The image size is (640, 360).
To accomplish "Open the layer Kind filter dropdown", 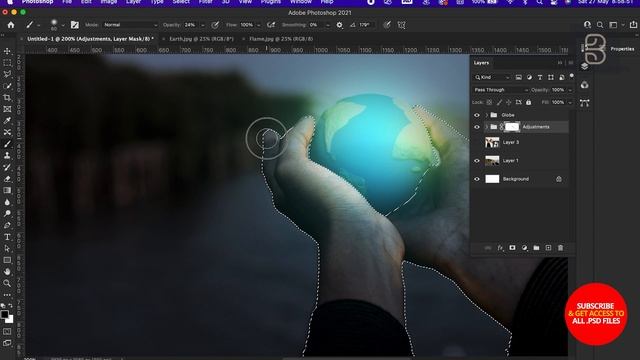I will [493, 78].
